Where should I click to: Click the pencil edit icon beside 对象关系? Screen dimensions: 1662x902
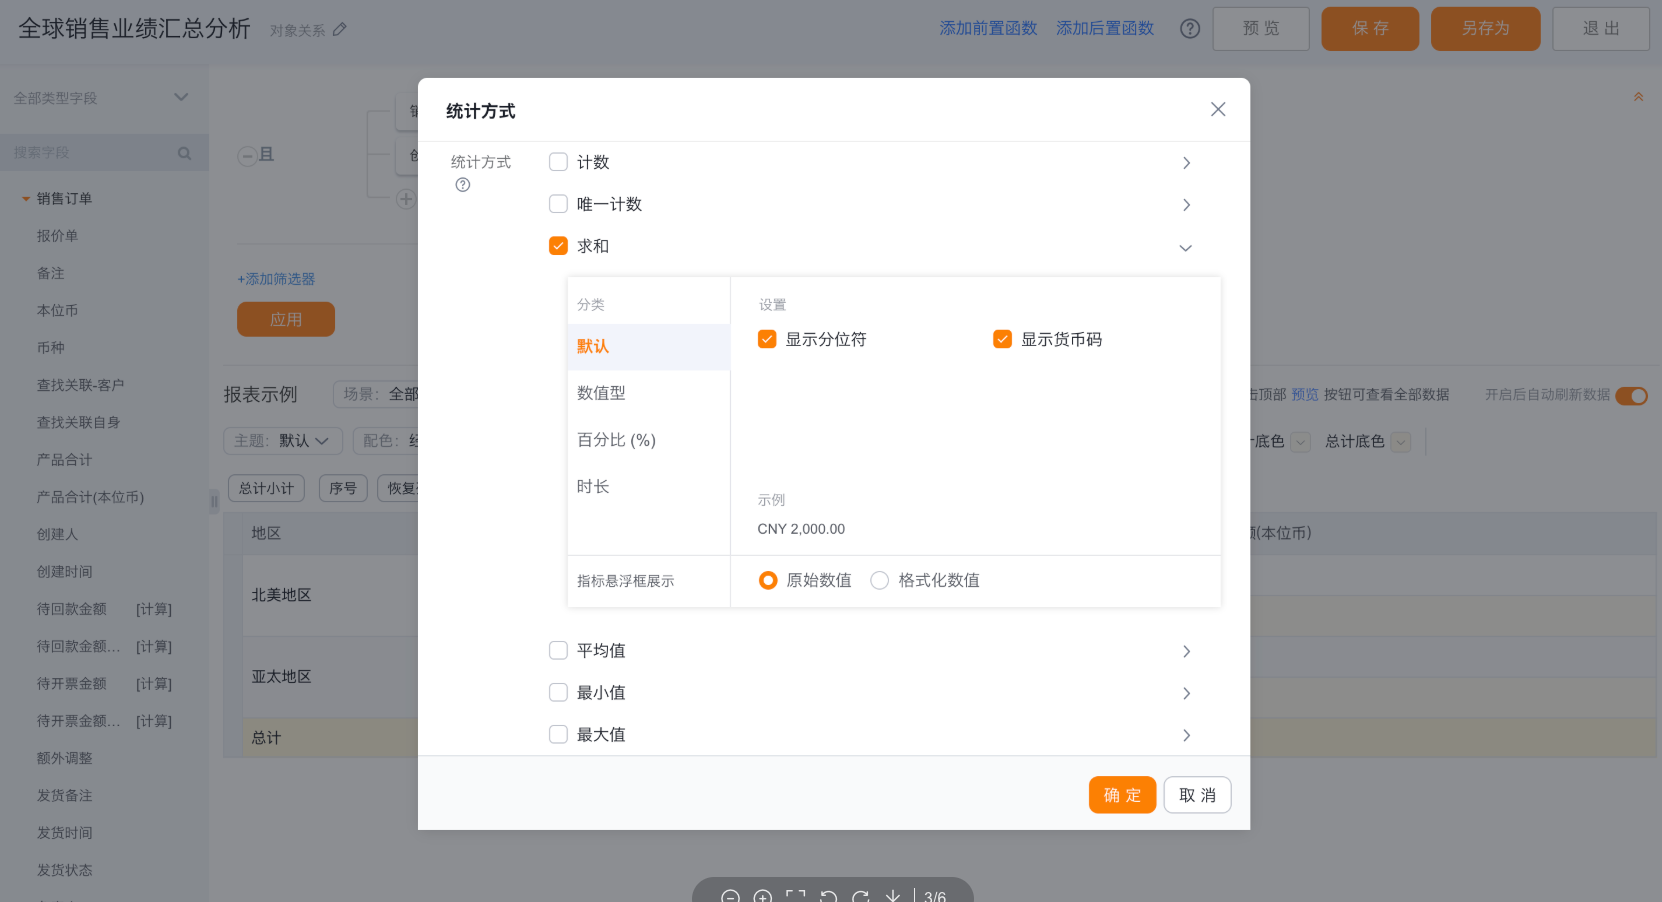[x=340, y=30]
